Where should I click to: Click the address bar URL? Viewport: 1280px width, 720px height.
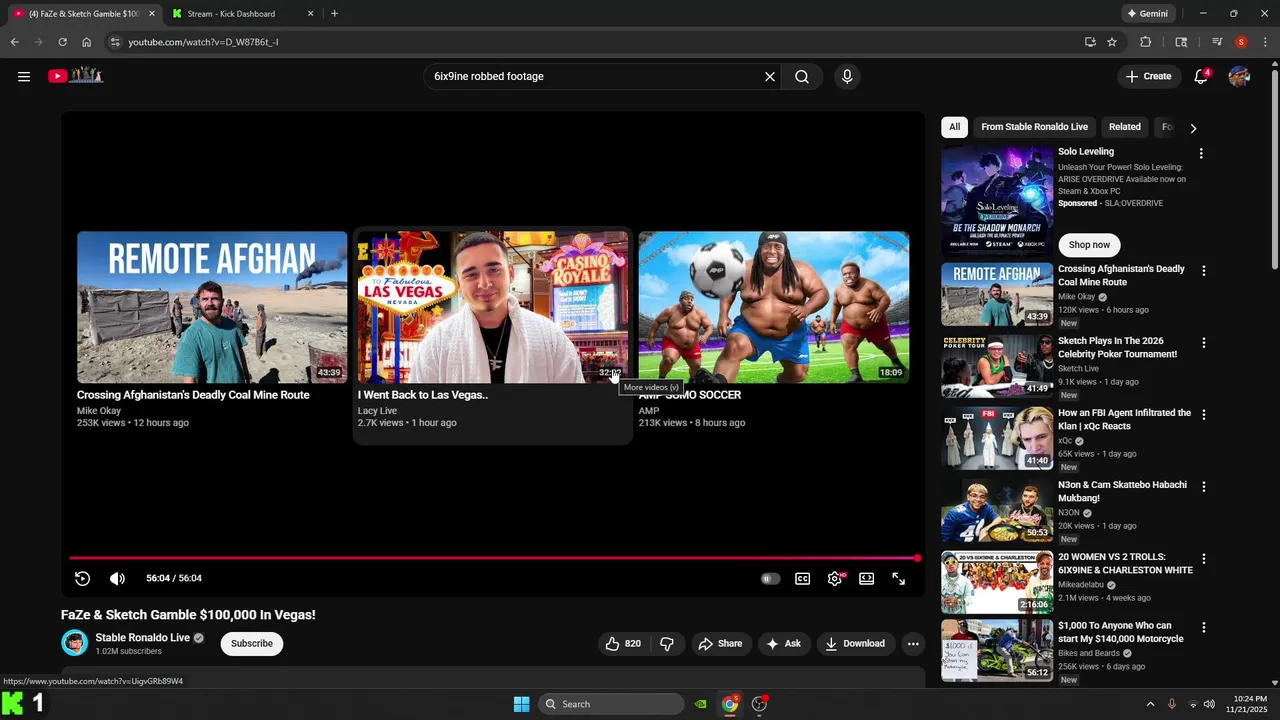203,42
